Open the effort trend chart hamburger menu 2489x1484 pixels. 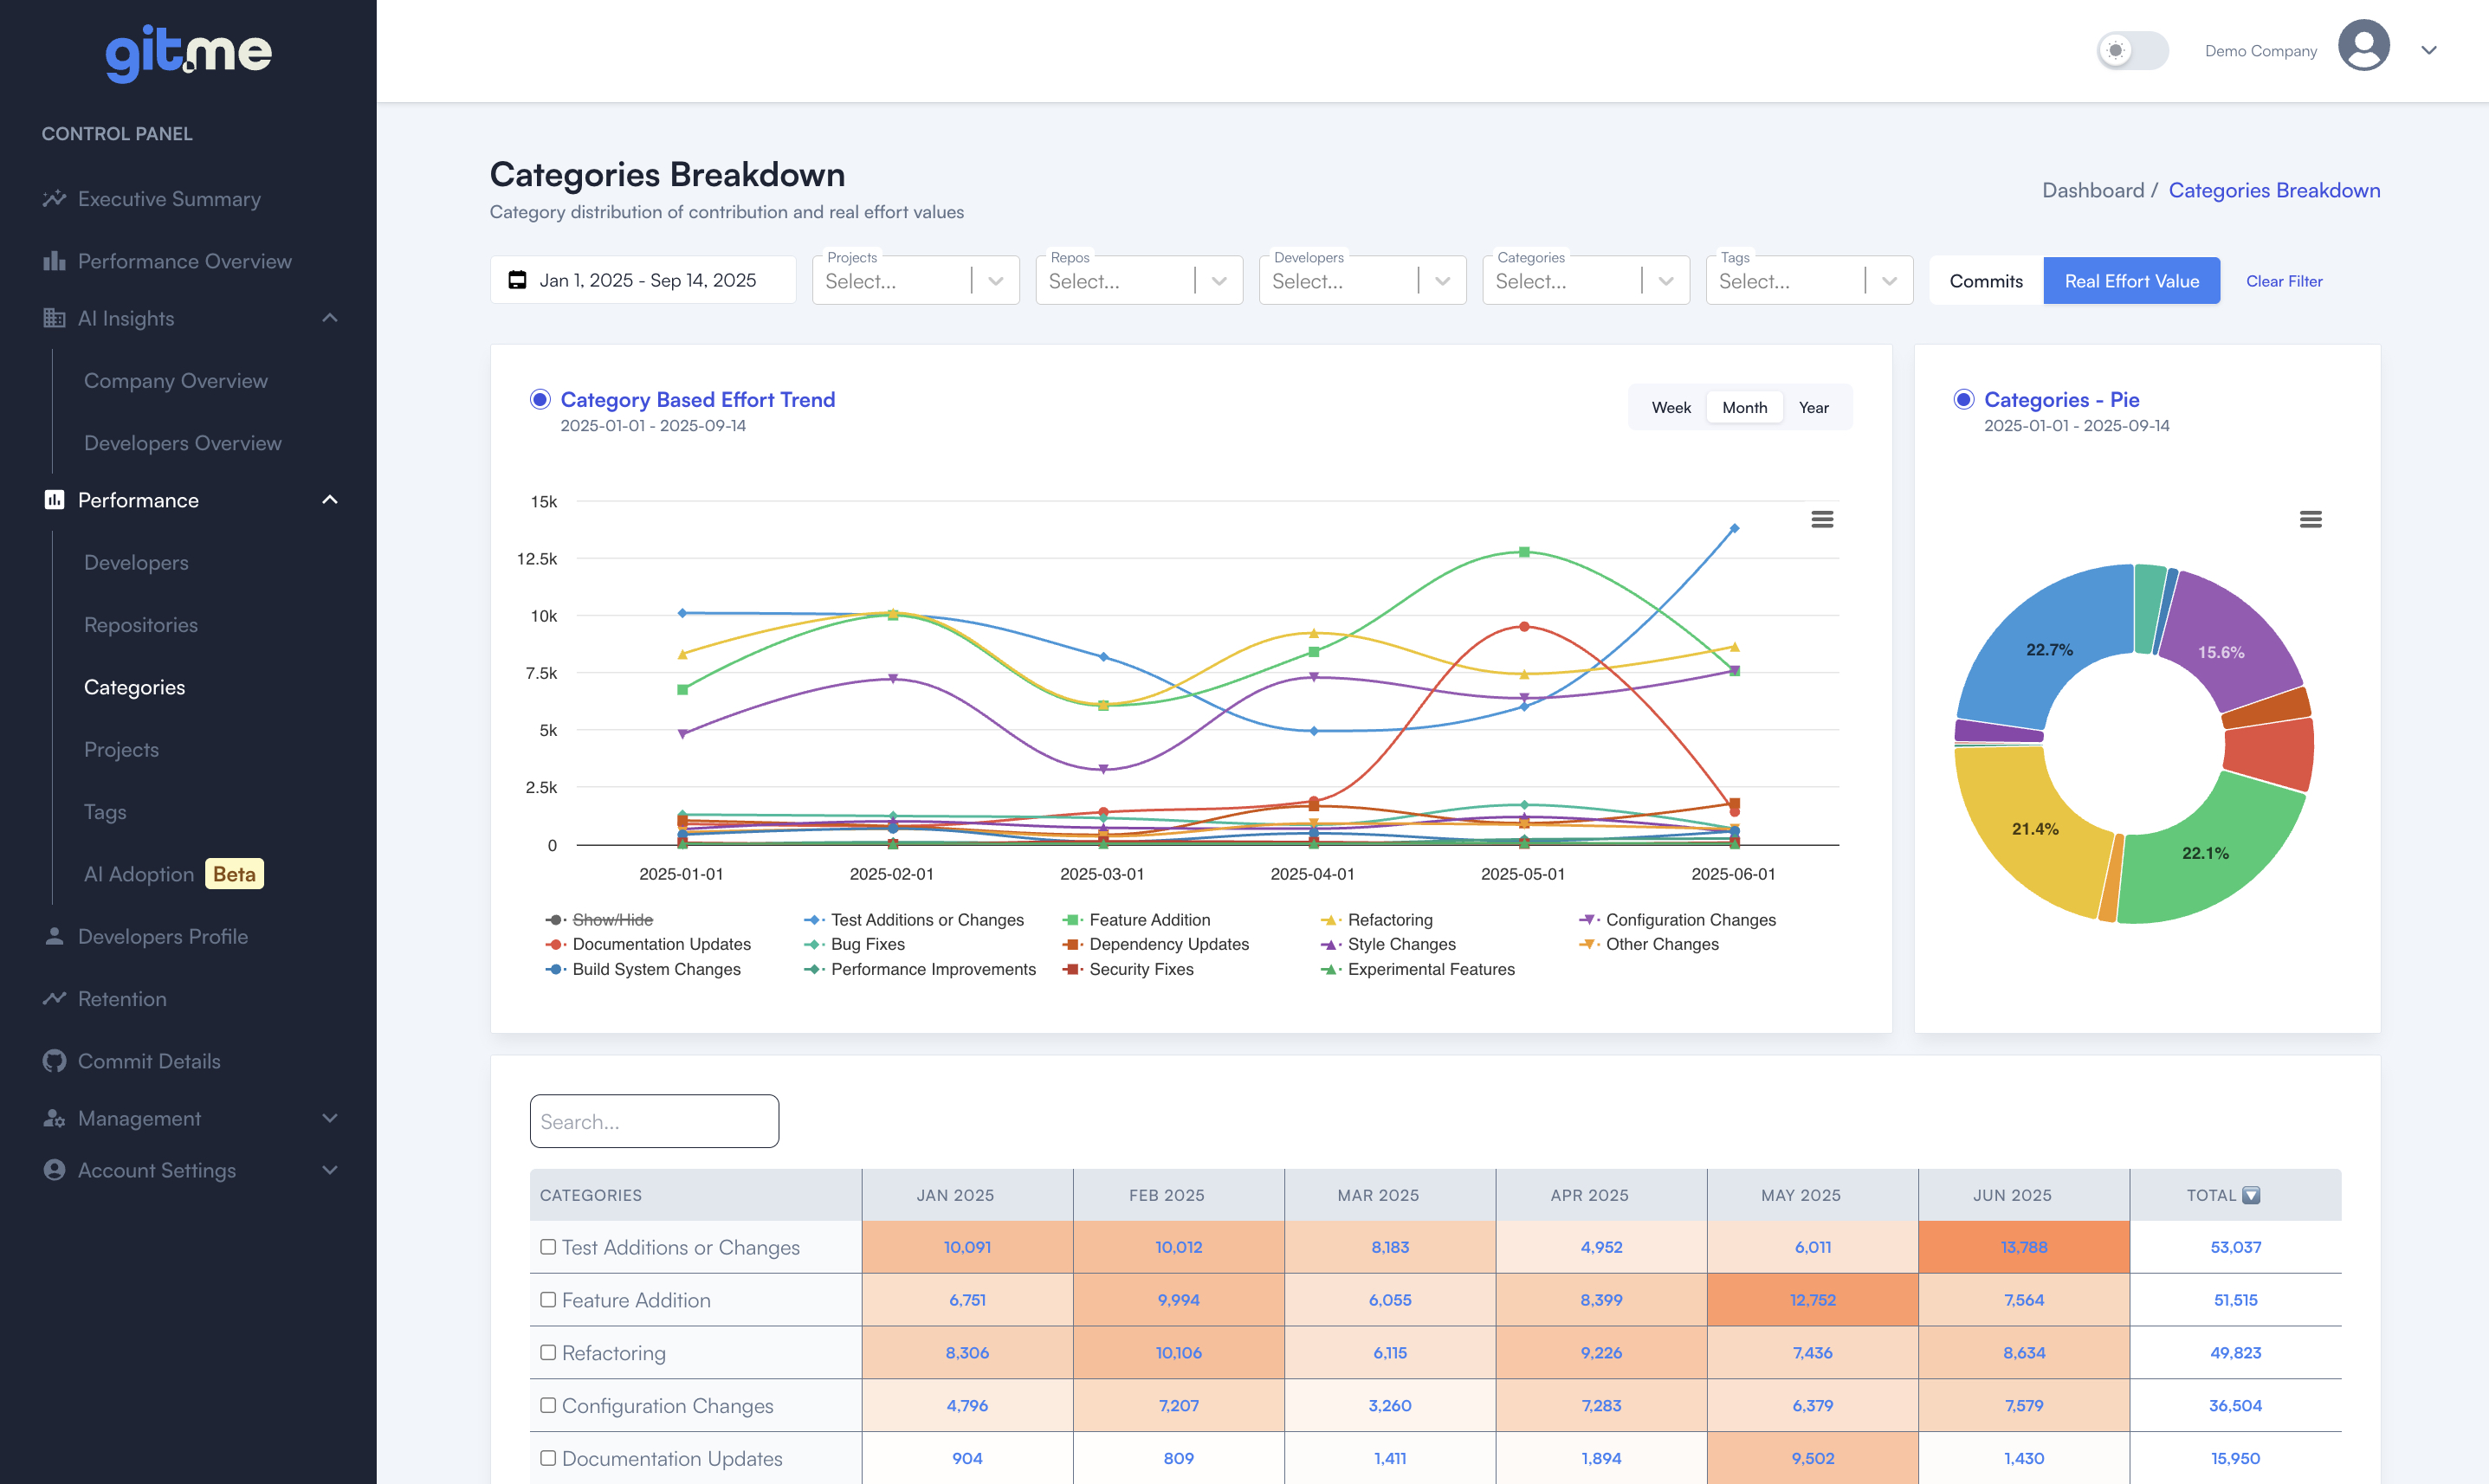click(x=1822, y=519)
